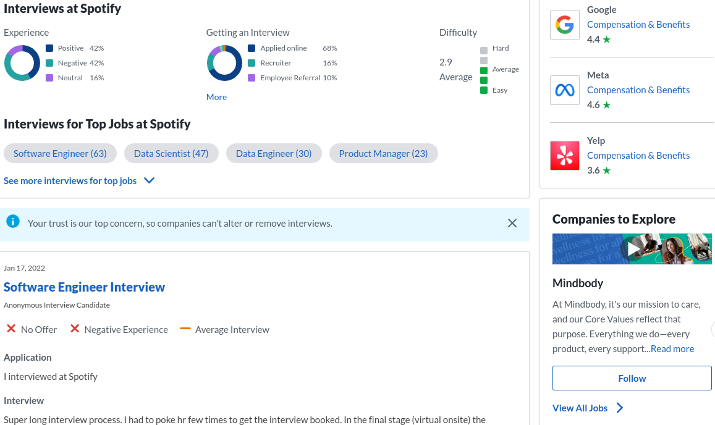
Task: Click the Experience donut chart
Action: (21, 63)
